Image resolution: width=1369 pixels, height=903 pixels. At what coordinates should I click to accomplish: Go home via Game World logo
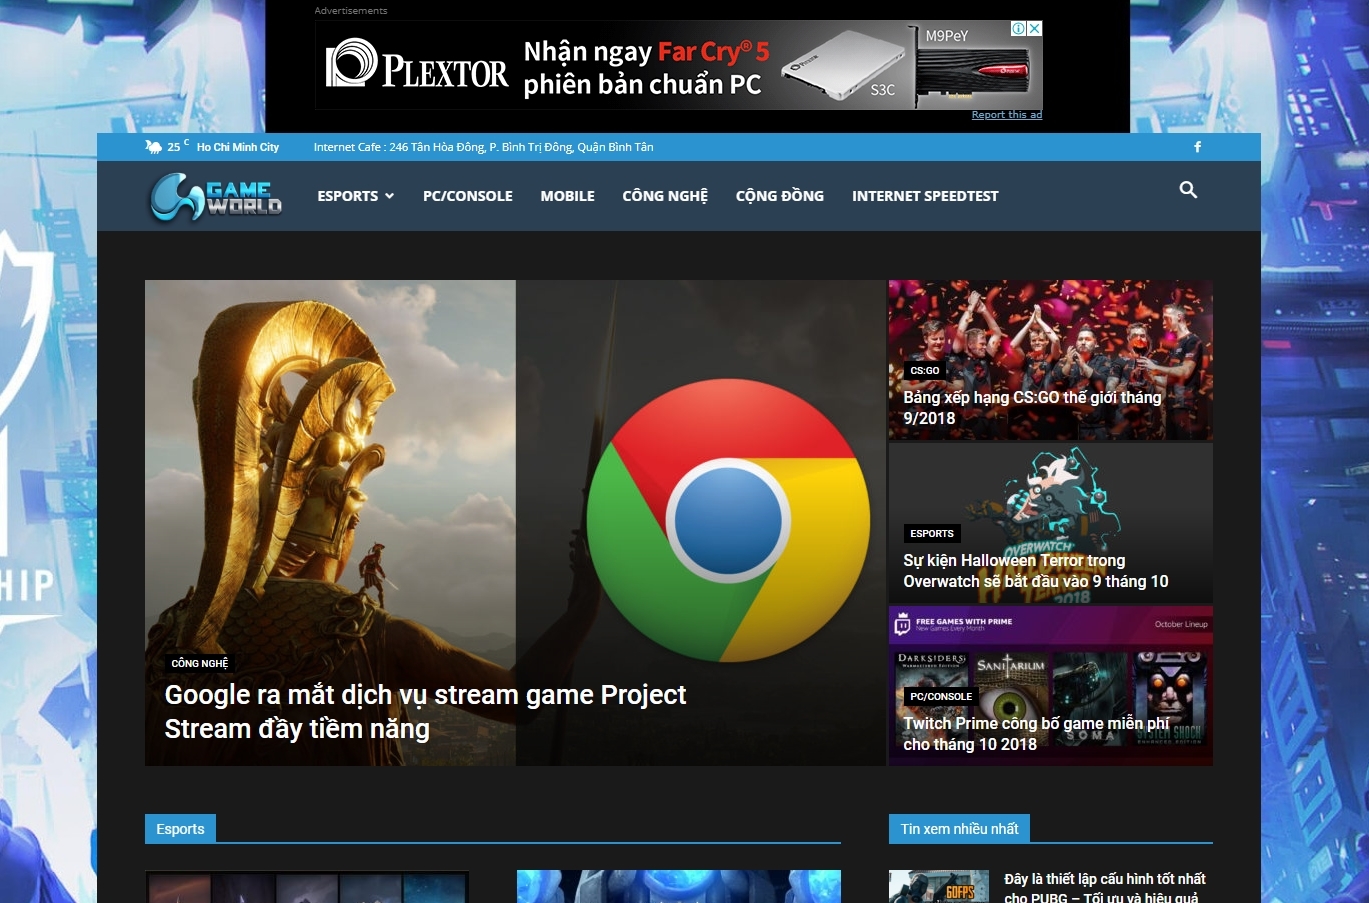pos(216,196)
